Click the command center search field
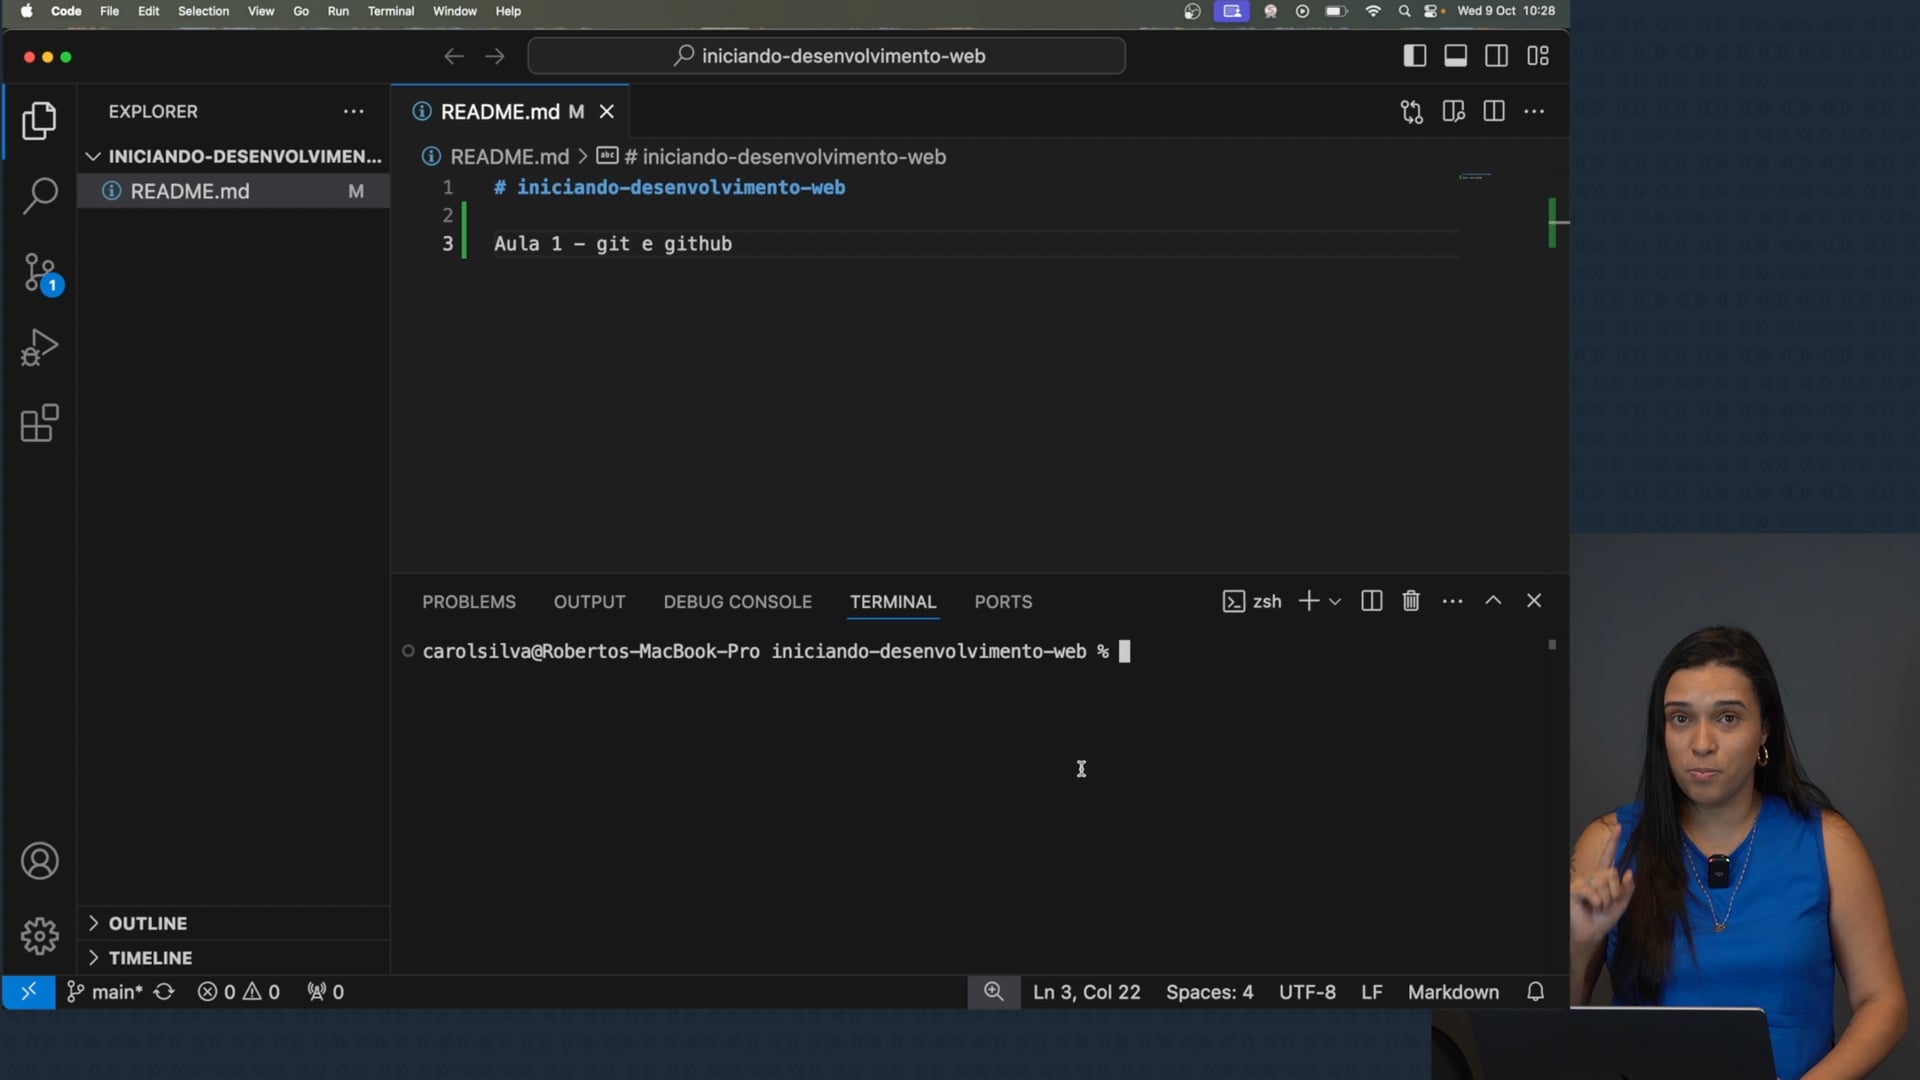 click(826, 56)
